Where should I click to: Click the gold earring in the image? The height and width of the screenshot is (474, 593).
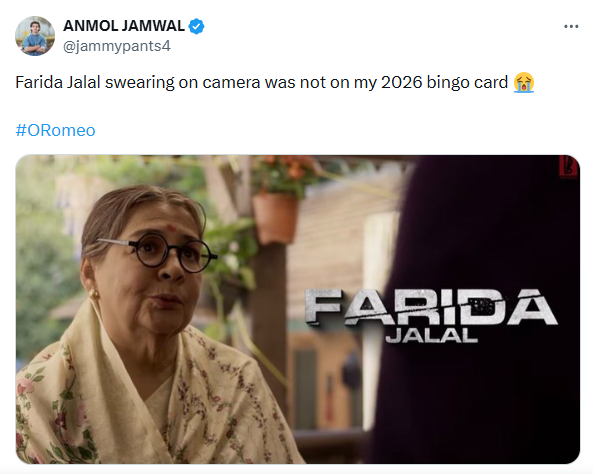[93, 294]
